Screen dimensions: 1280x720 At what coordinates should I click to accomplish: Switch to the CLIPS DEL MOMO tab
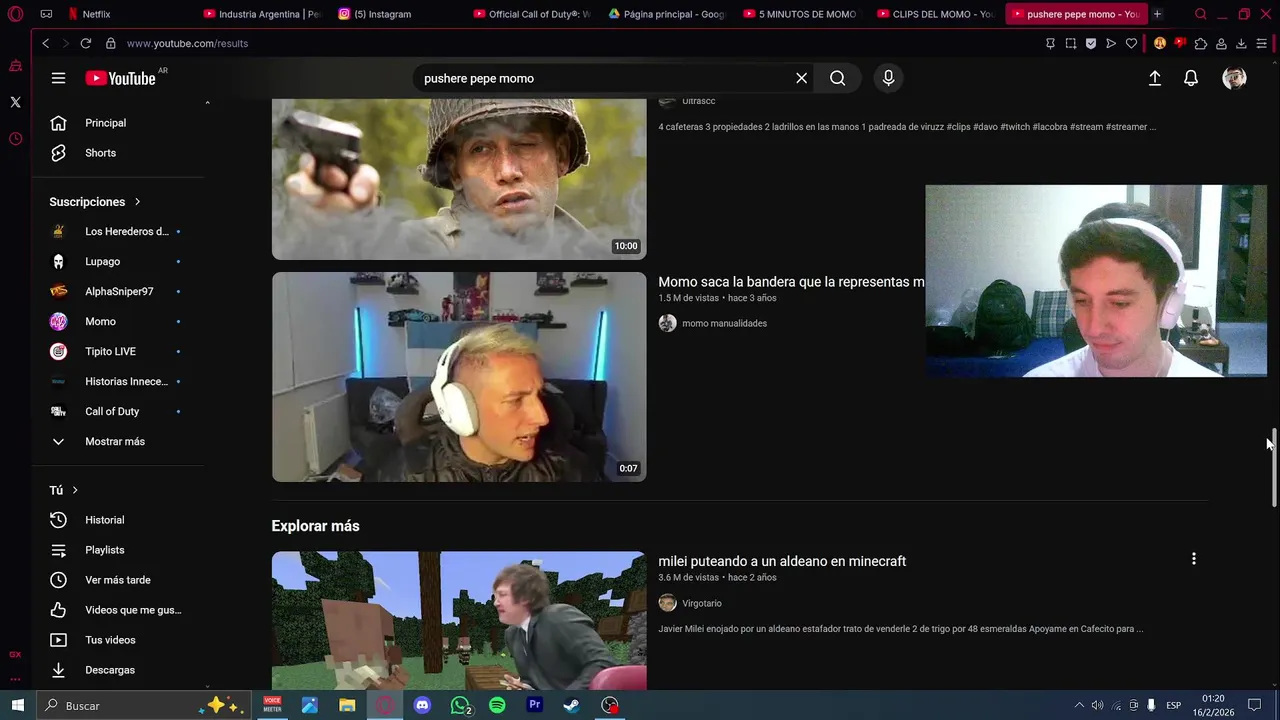tap(936, 14)
